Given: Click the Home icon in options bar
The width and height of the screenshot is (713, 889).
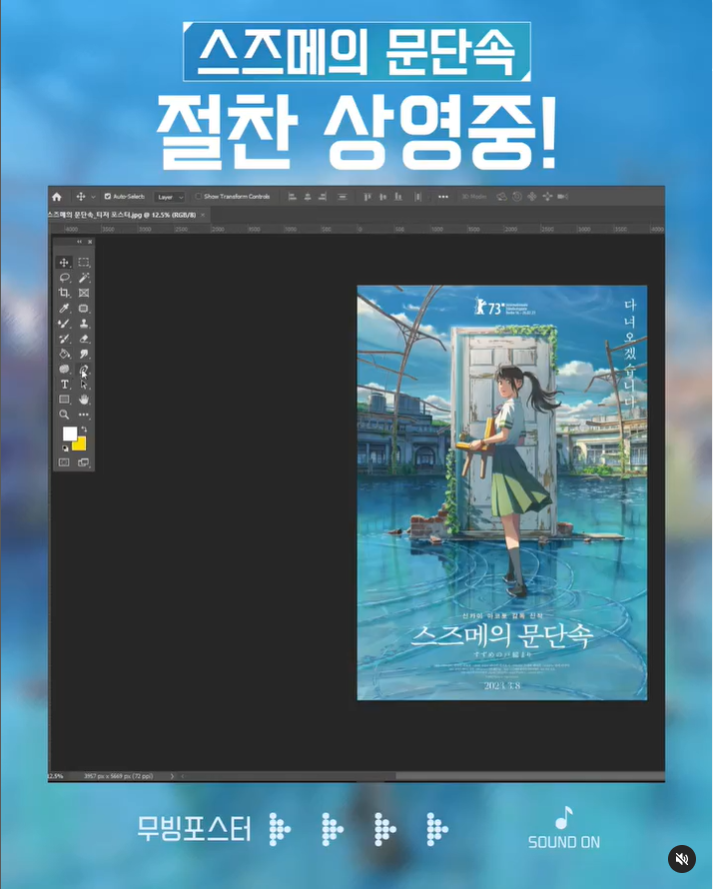Looking at the screenshot, I should (57, 197).
